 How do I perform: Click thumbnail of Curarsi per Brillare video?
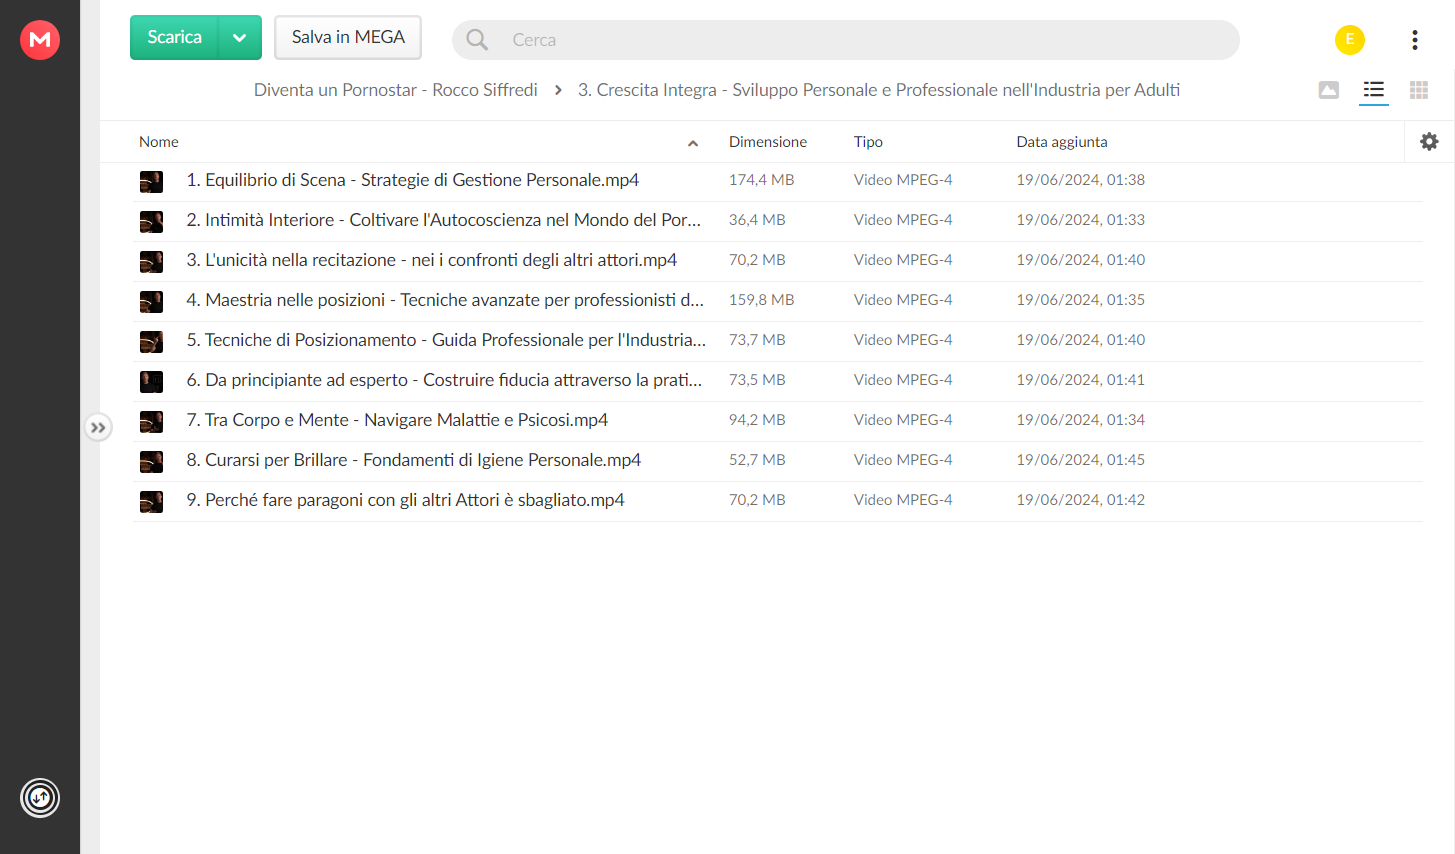151,461
